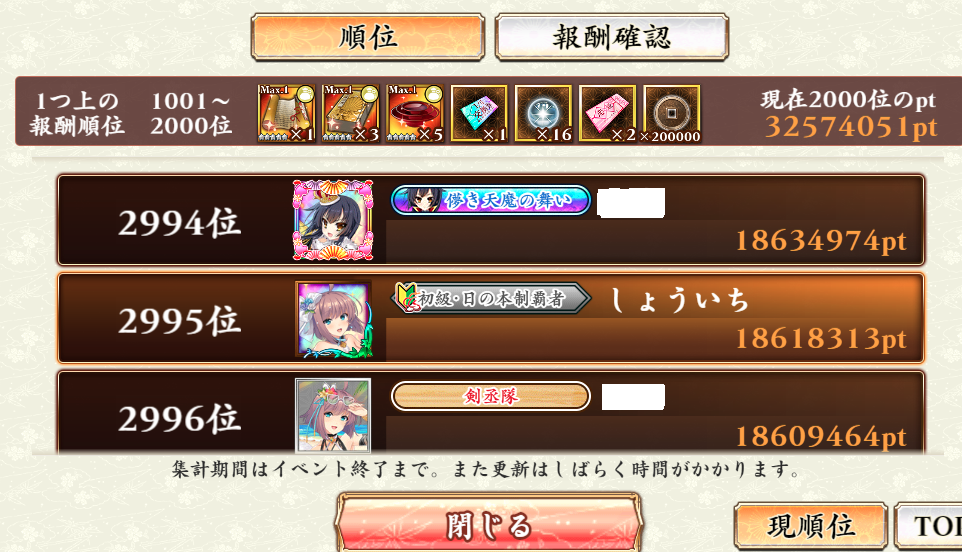Open the 報酬確認 reward confirmation tab
The width and height of the screenshot is (962, 552).
click(x=612, y=37)
